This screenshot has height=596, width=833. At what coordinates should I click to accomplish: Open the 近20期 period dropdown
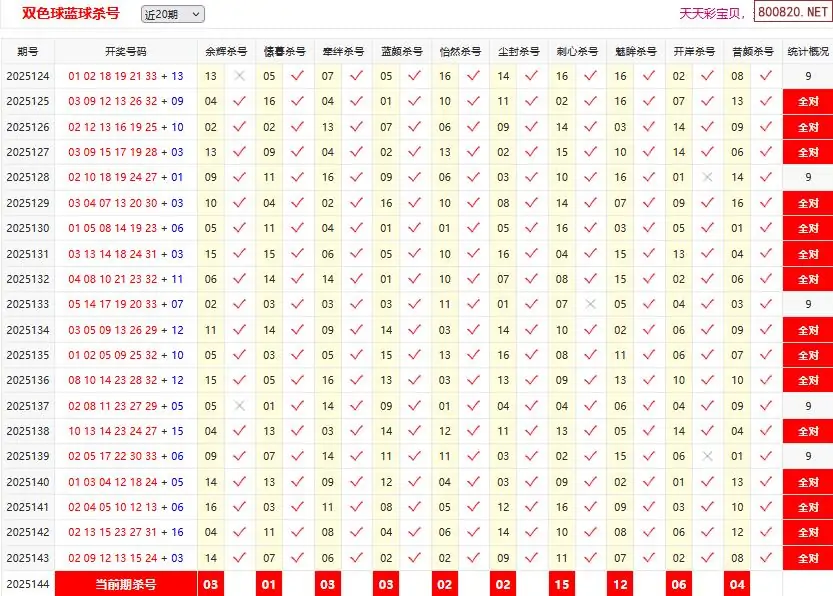point(172,14)
